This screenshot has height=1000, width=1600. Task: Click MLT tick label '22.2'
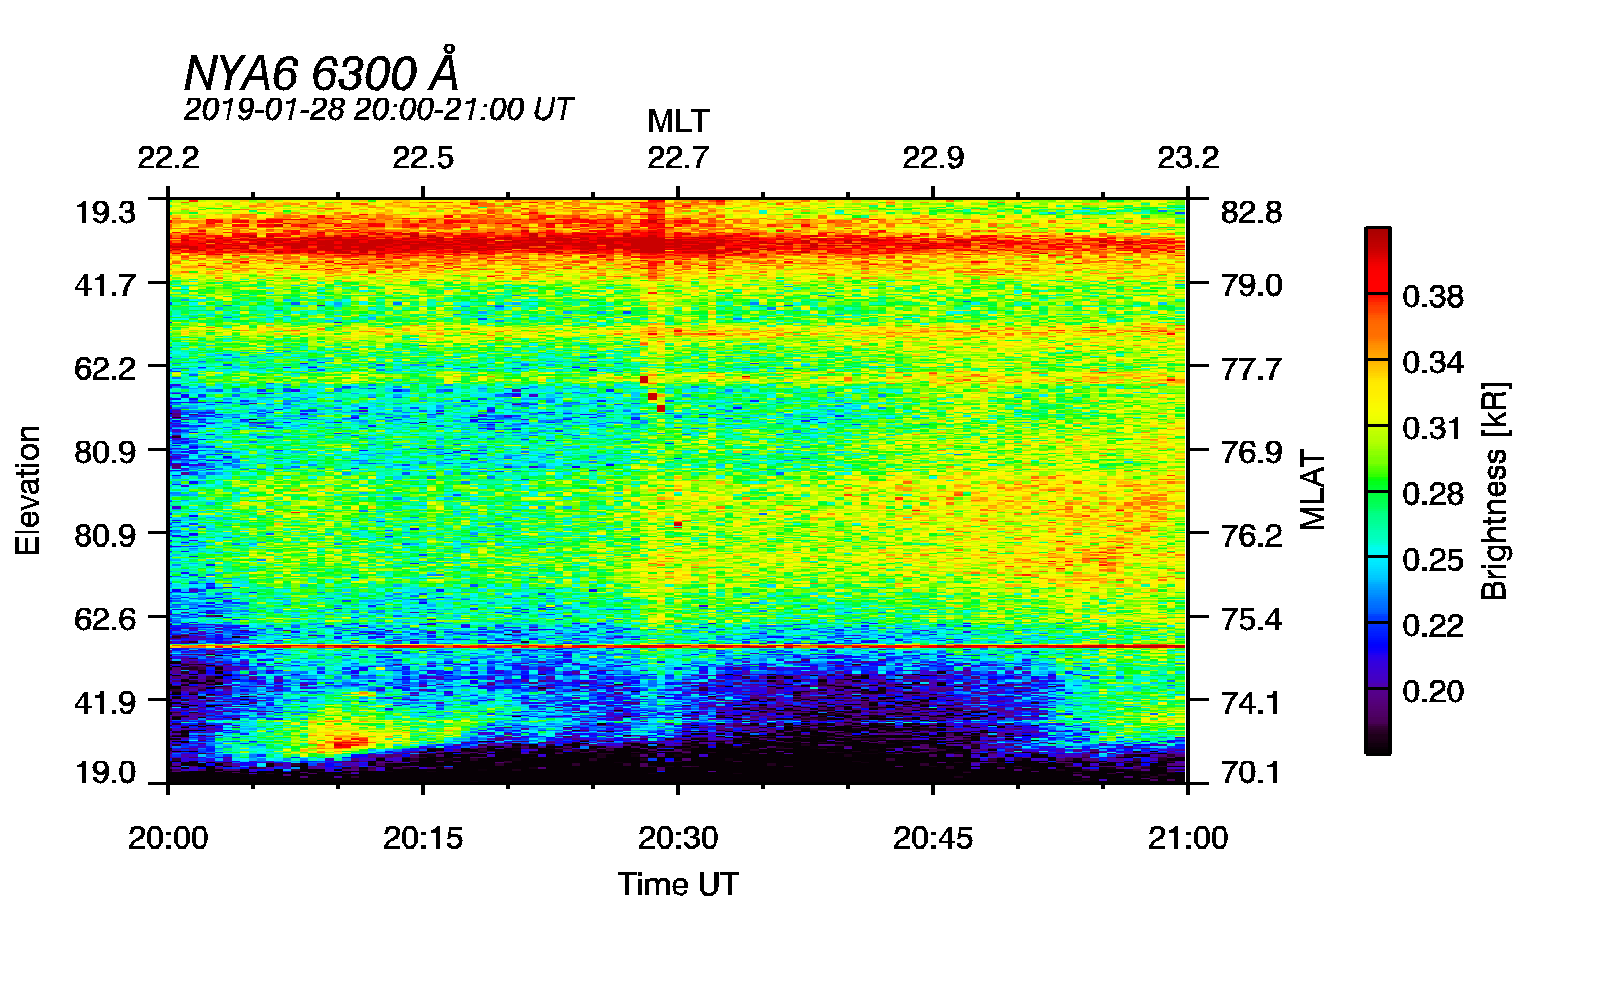168,158
